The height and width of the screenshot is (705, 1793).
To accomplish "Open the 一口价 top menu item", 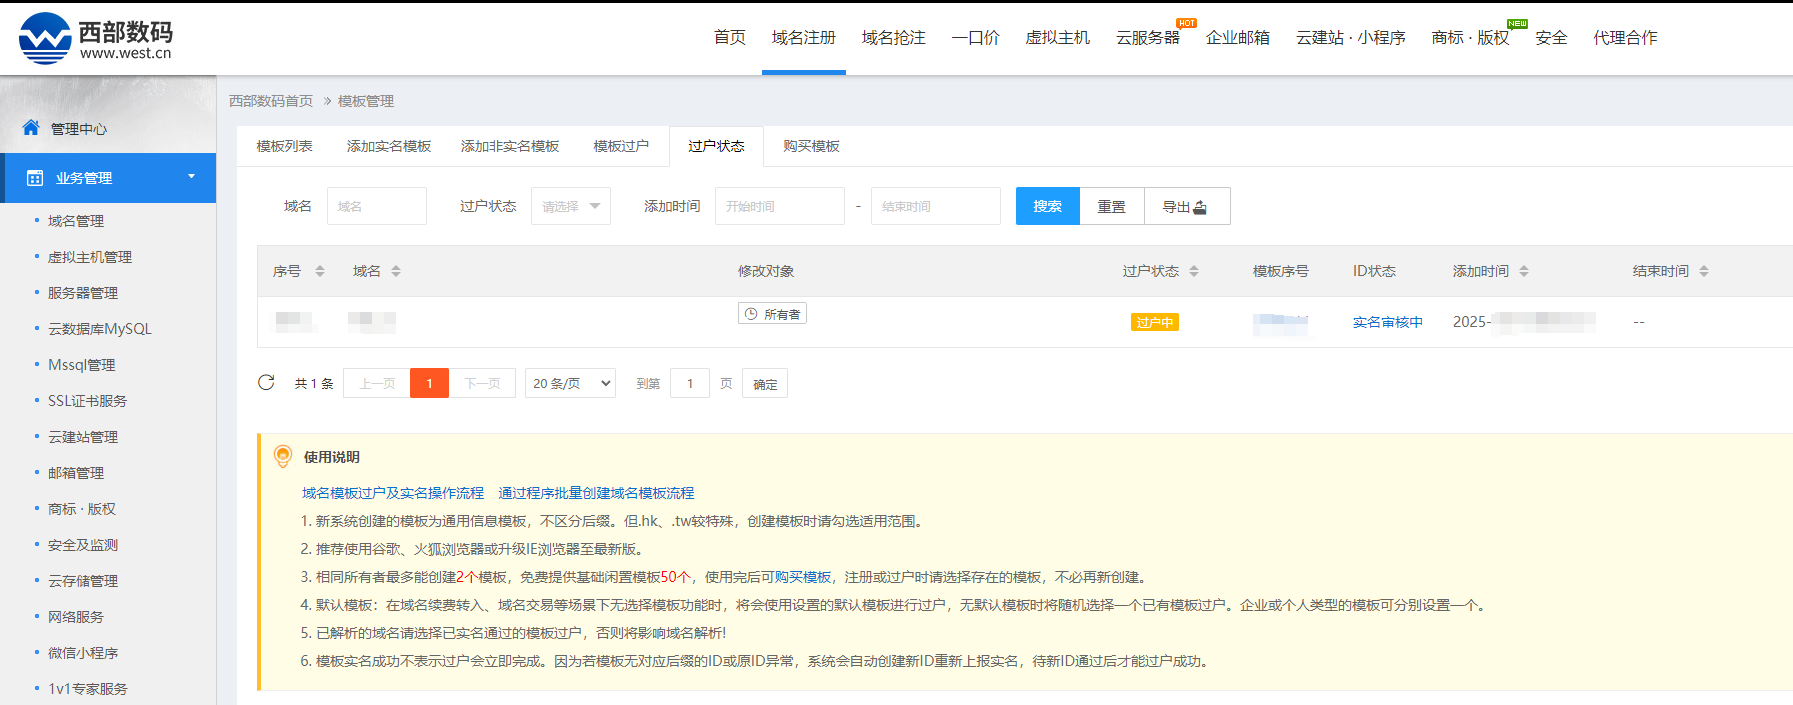I will (976, 37).
